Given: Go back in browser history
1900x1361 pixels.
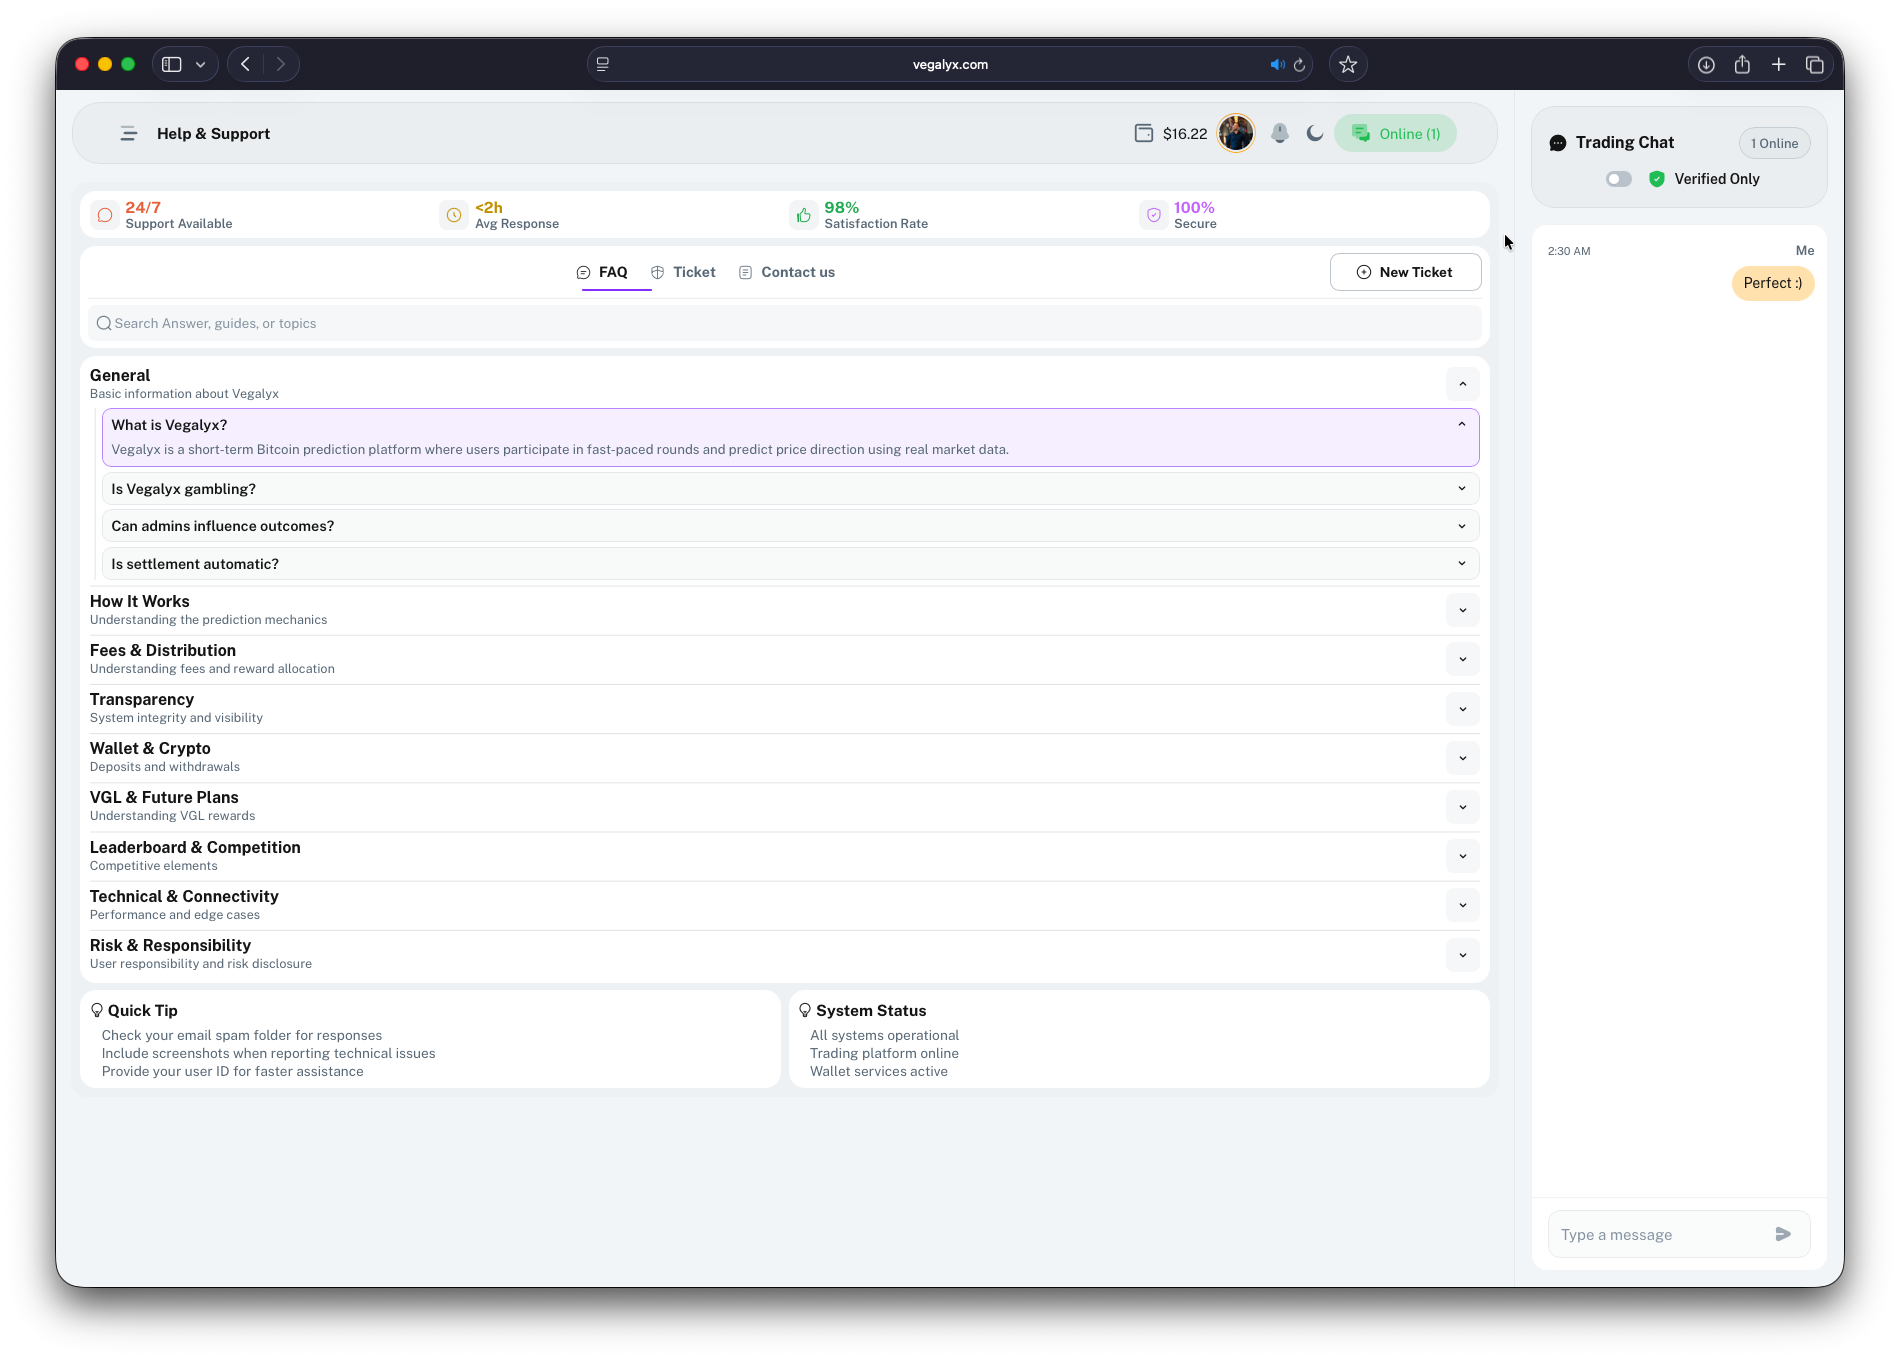Looking at the screenshot, I should point(245,64).
